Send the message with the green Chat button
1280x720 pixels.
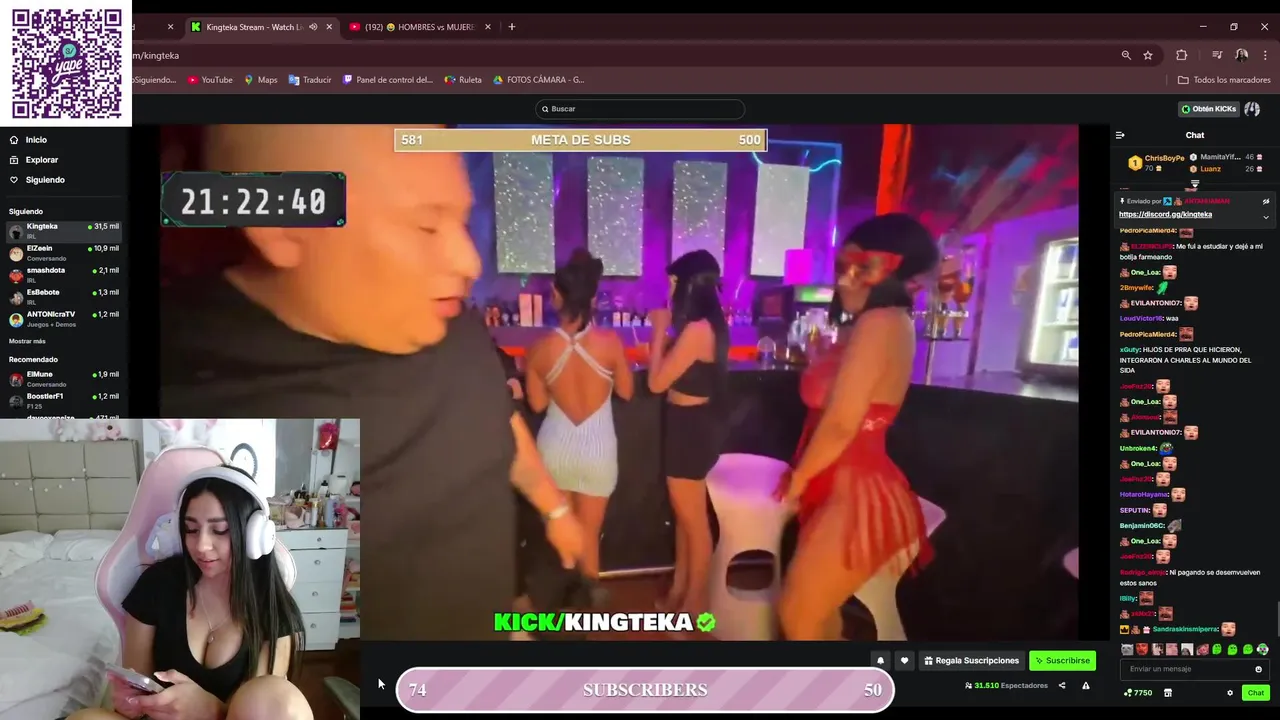tap(1255, 693)
